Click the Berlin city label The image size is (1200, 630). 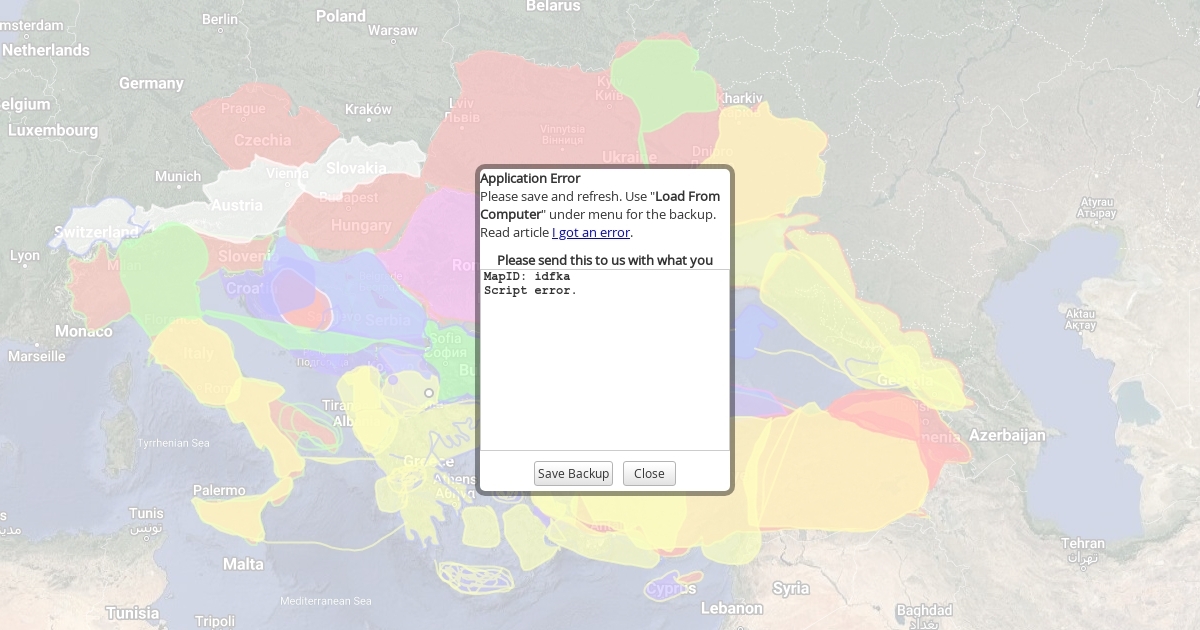click(x=220, y=19)
